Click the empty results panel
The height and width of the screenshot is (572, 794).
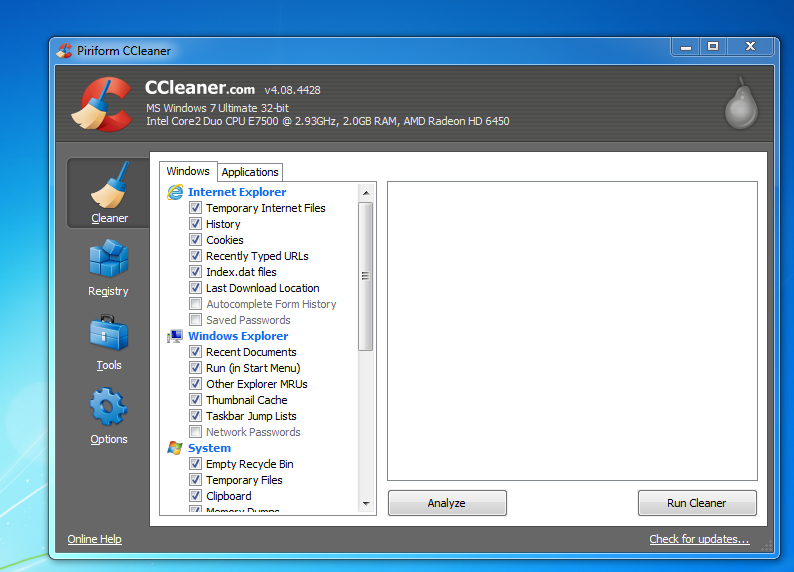click(x=572, y=331)
